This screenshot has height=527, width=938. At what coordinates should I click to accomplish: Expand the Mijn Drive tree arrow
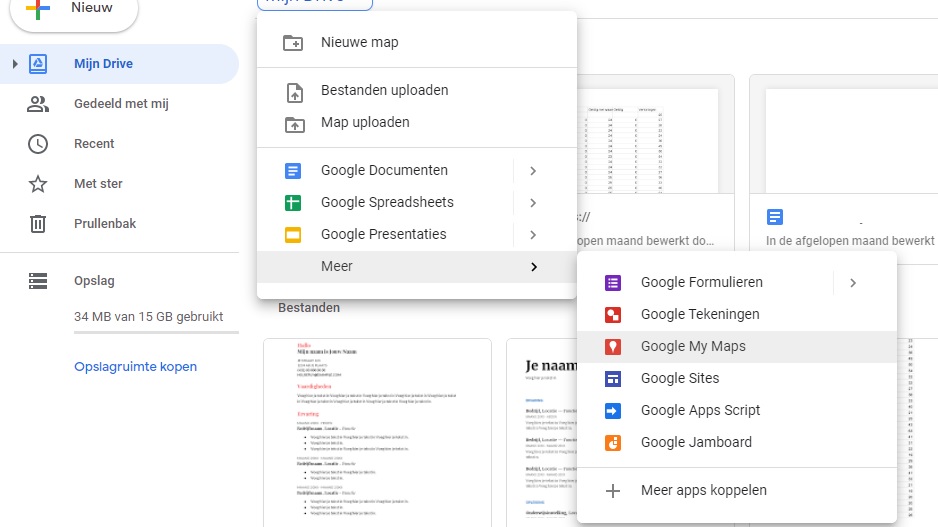[x=14, y=64]
